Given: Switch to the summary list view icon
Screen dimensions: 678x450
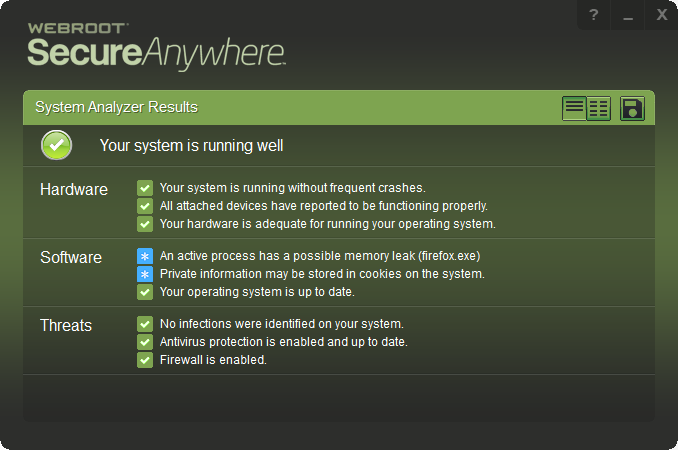Looking at the screenshot, I should (574, 108).
